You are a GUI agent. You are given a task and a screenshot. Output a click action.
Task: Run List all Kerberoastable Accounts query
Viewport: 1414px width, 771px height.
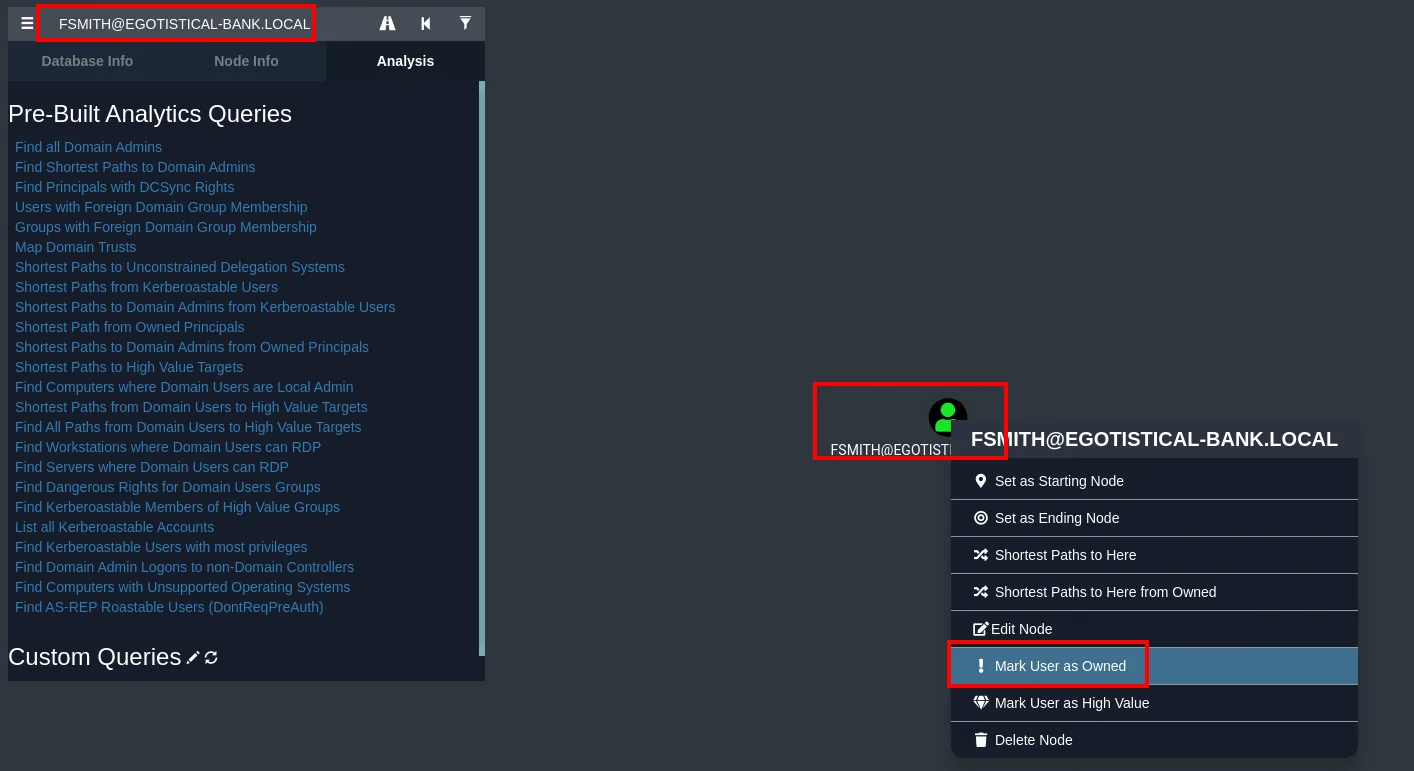click(114, 527)
